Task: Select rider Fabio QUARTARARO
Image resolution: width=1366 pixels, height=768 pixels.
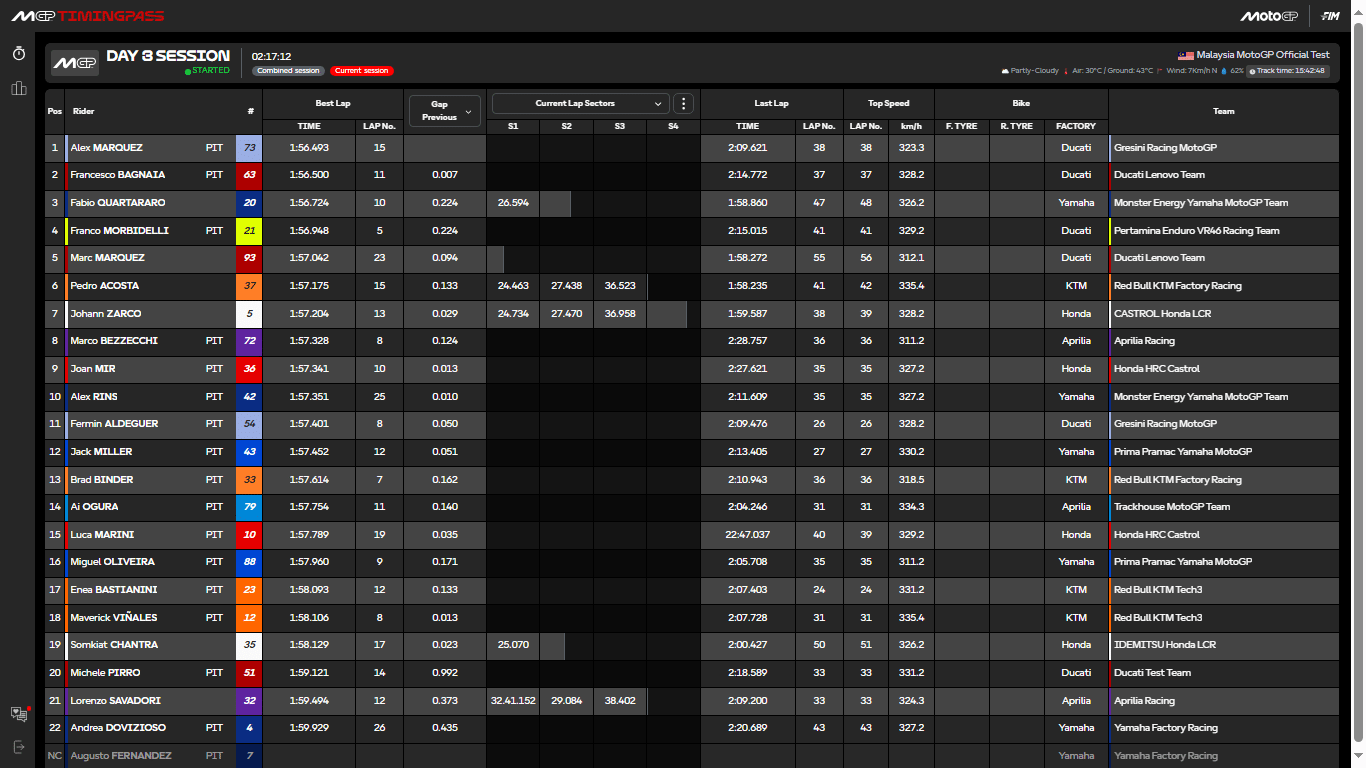Action: (x=118, y=203)
